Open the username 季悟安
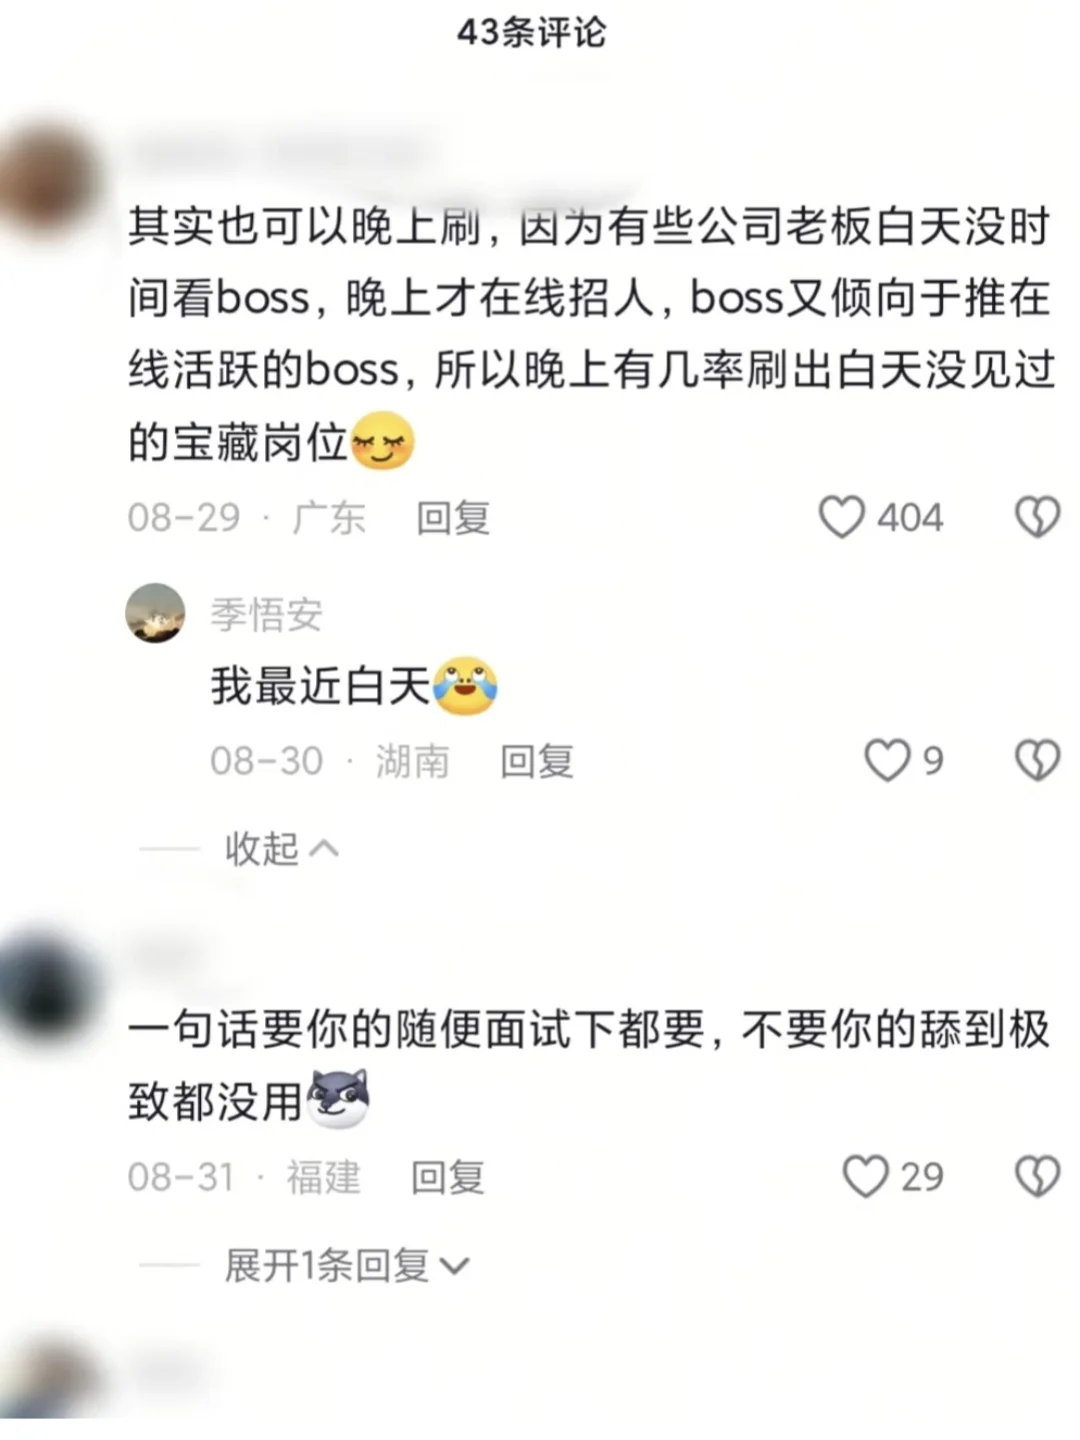The width and height of the screenshot is (1080, 1440). pyautogui.click(x=266, y=614)
